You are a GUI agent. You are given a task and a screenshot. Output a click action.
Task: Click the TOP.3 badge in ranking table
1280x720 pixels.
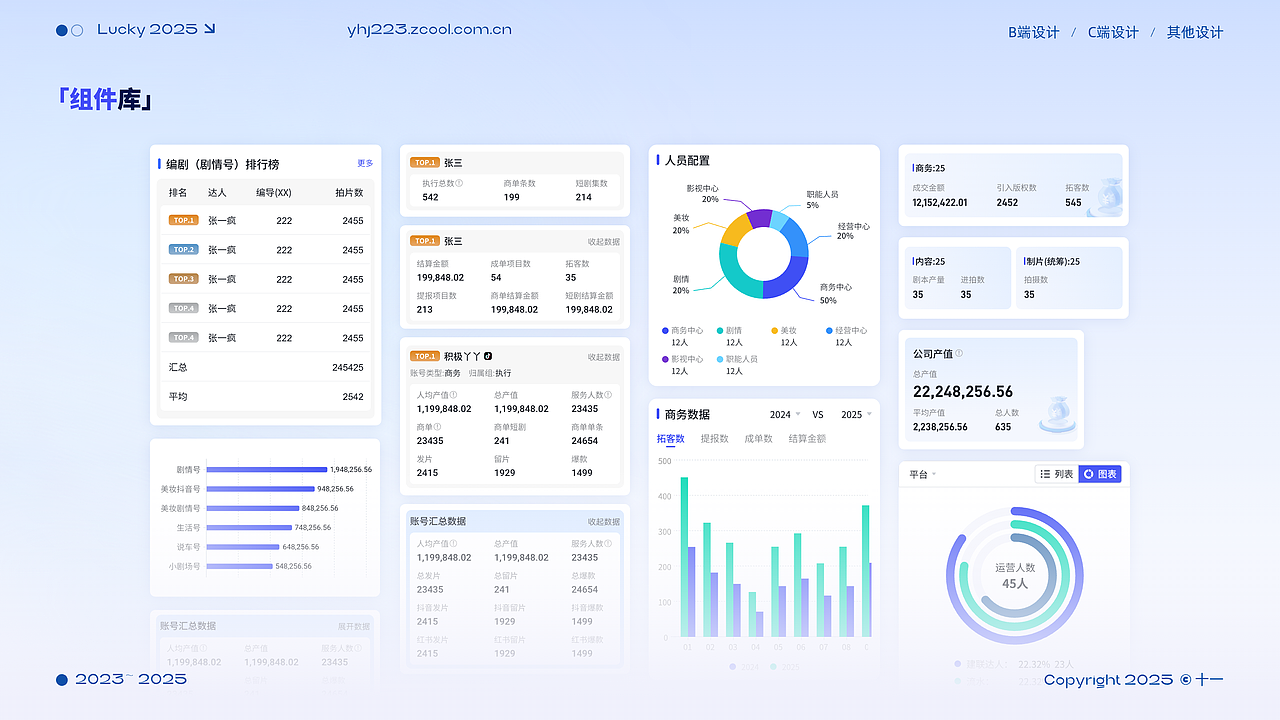click(184, 279)
